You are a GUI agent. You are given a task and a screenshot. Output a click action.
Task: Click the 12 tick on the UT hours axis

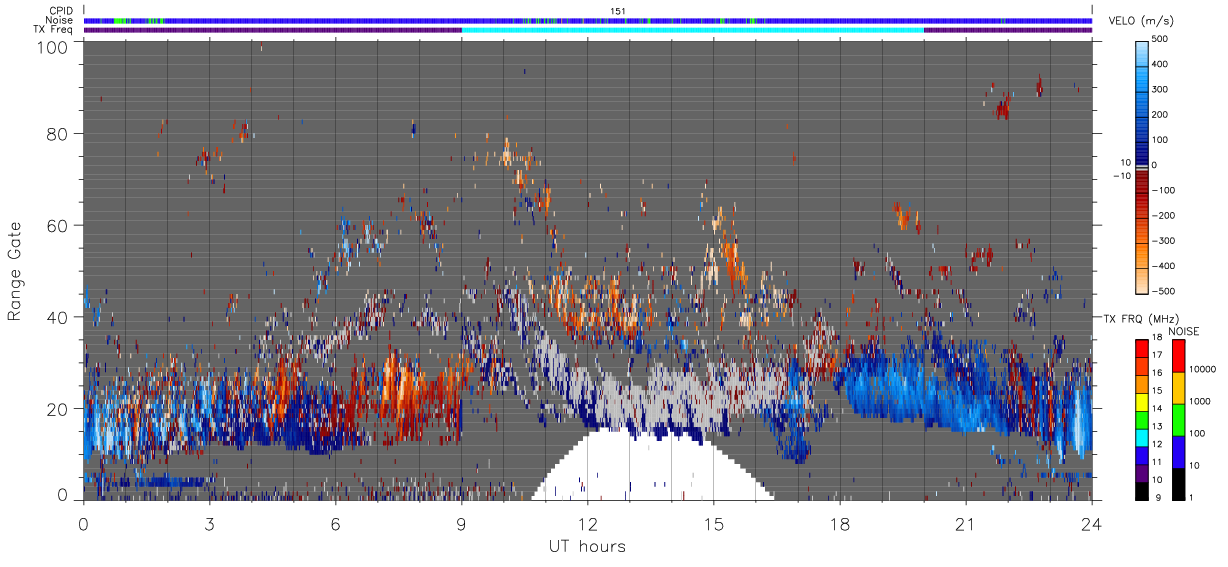coord(587,524)
